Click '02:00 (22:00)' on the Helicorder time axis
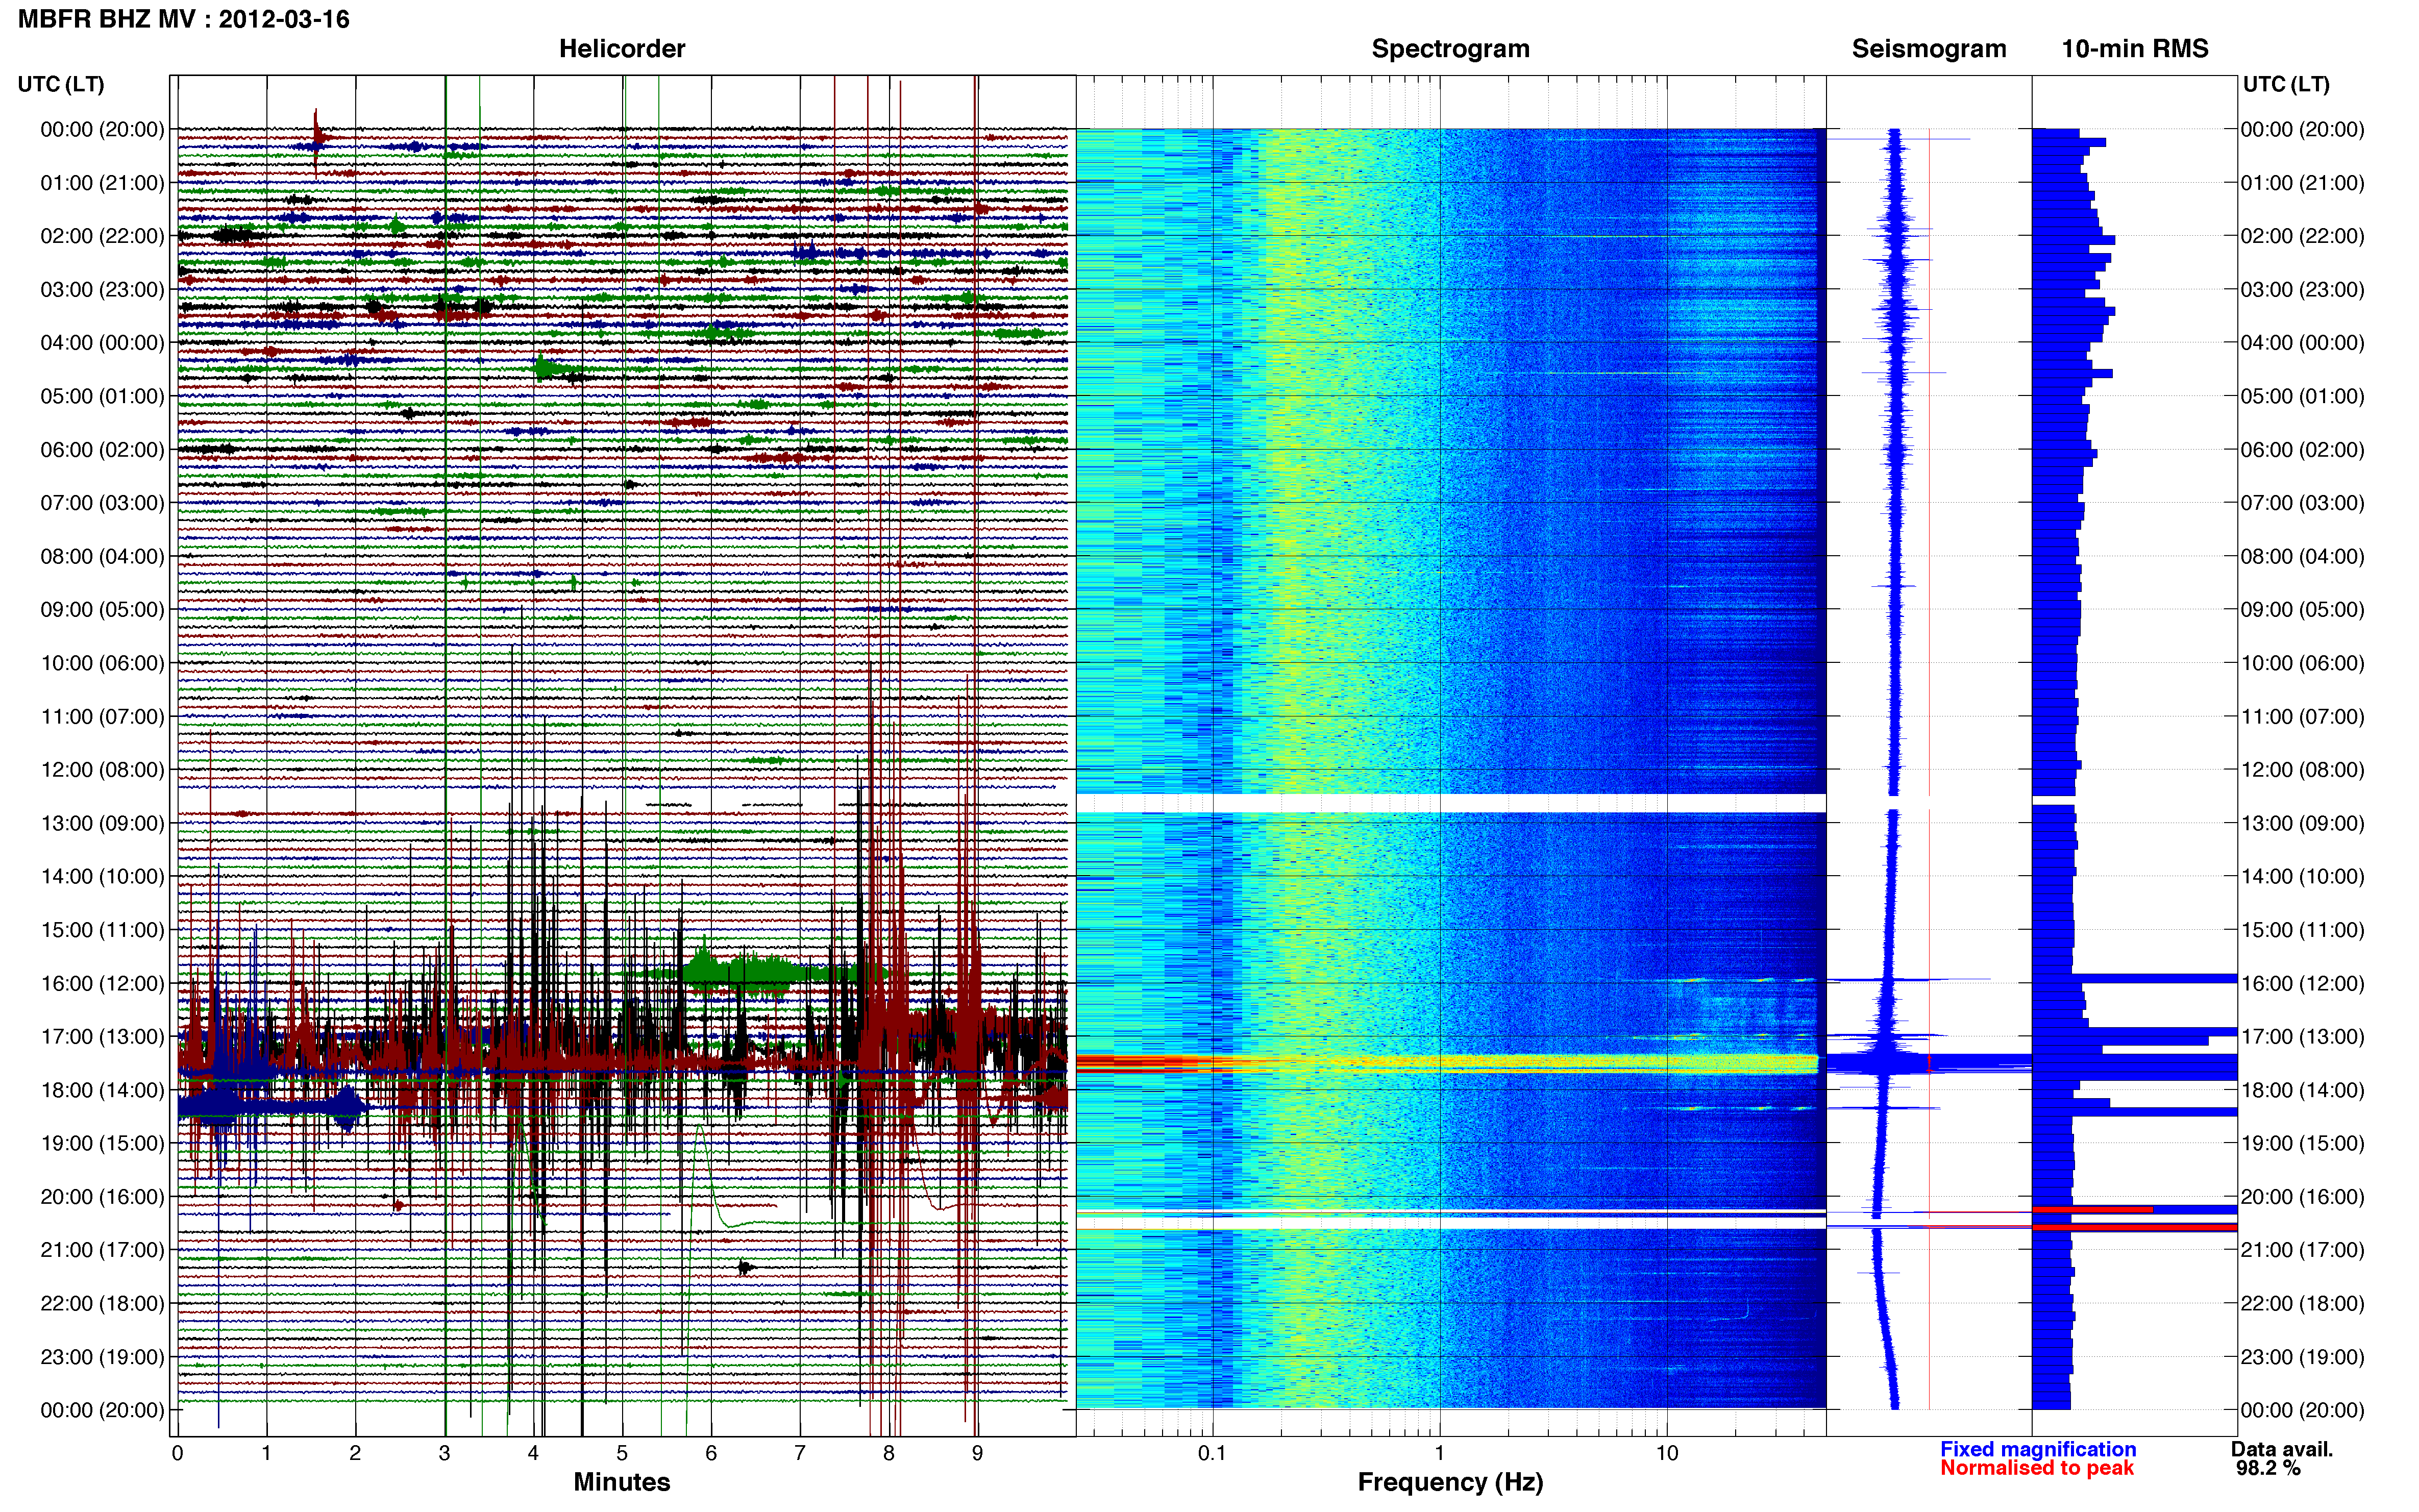Screen dimensions: 2419x1512 tap(102, 236)
